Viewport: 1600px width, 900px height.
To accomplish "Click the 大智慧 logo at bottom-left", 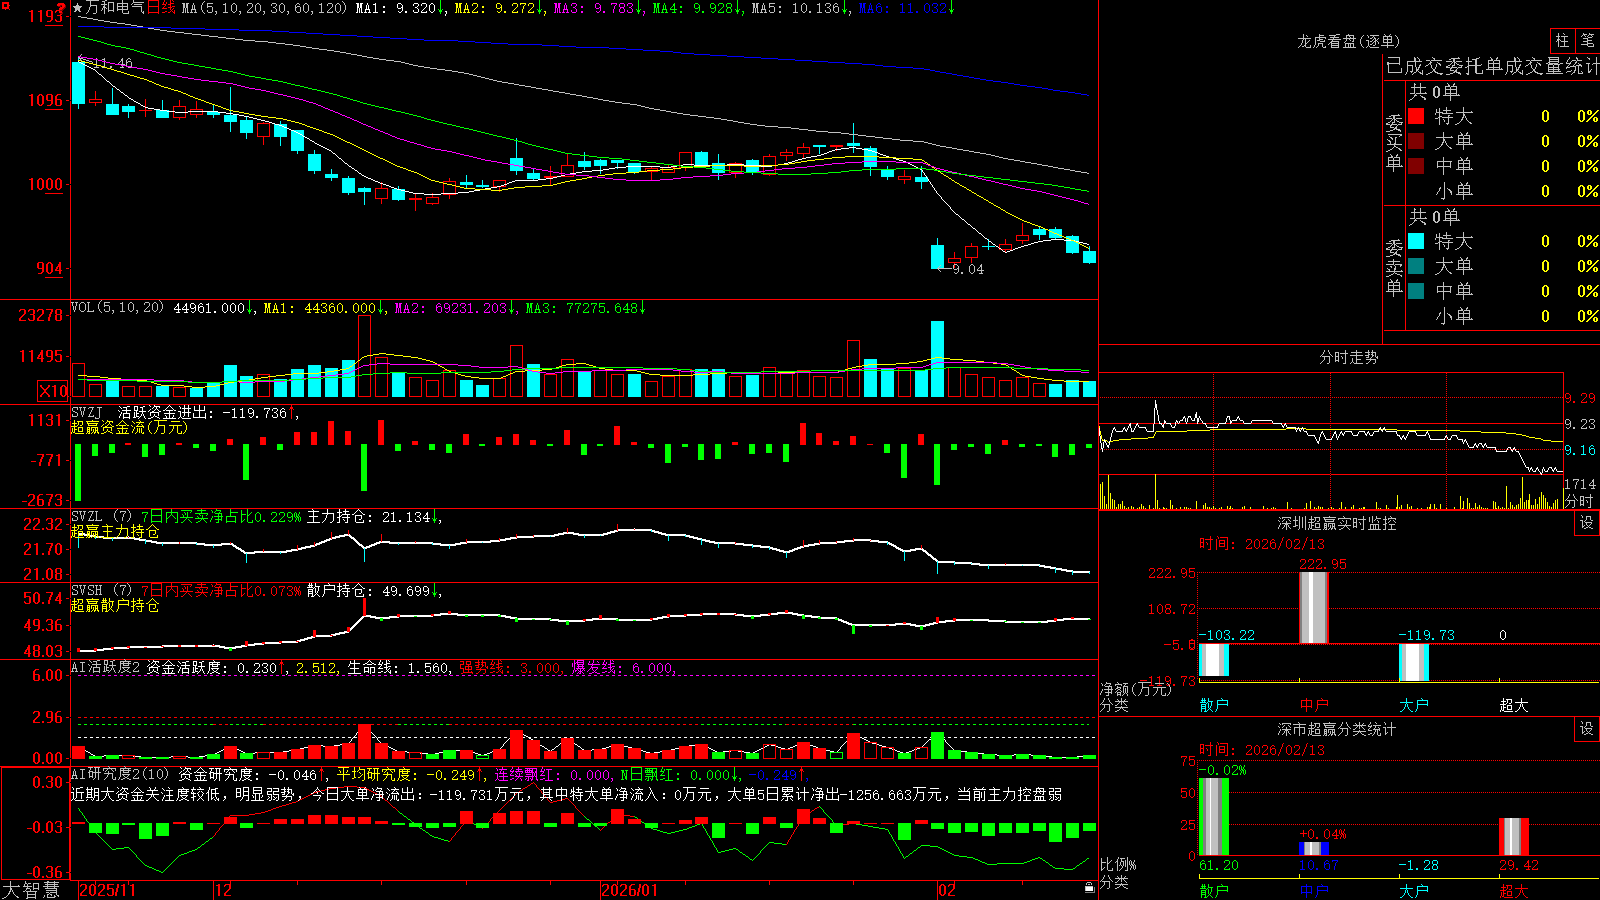I will click(31, 890).
